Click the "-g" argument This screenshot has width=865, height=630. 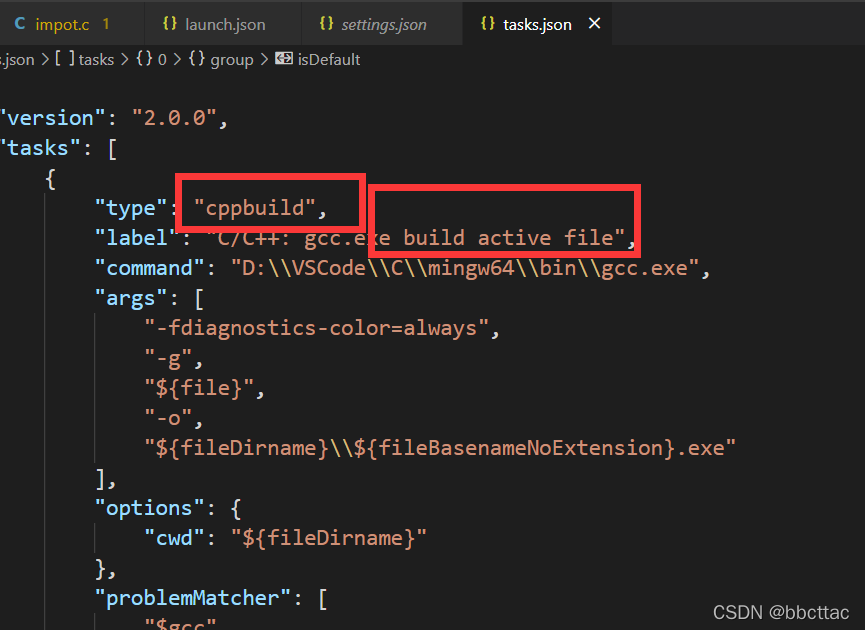pyautogui.click(x=168, y=359)
